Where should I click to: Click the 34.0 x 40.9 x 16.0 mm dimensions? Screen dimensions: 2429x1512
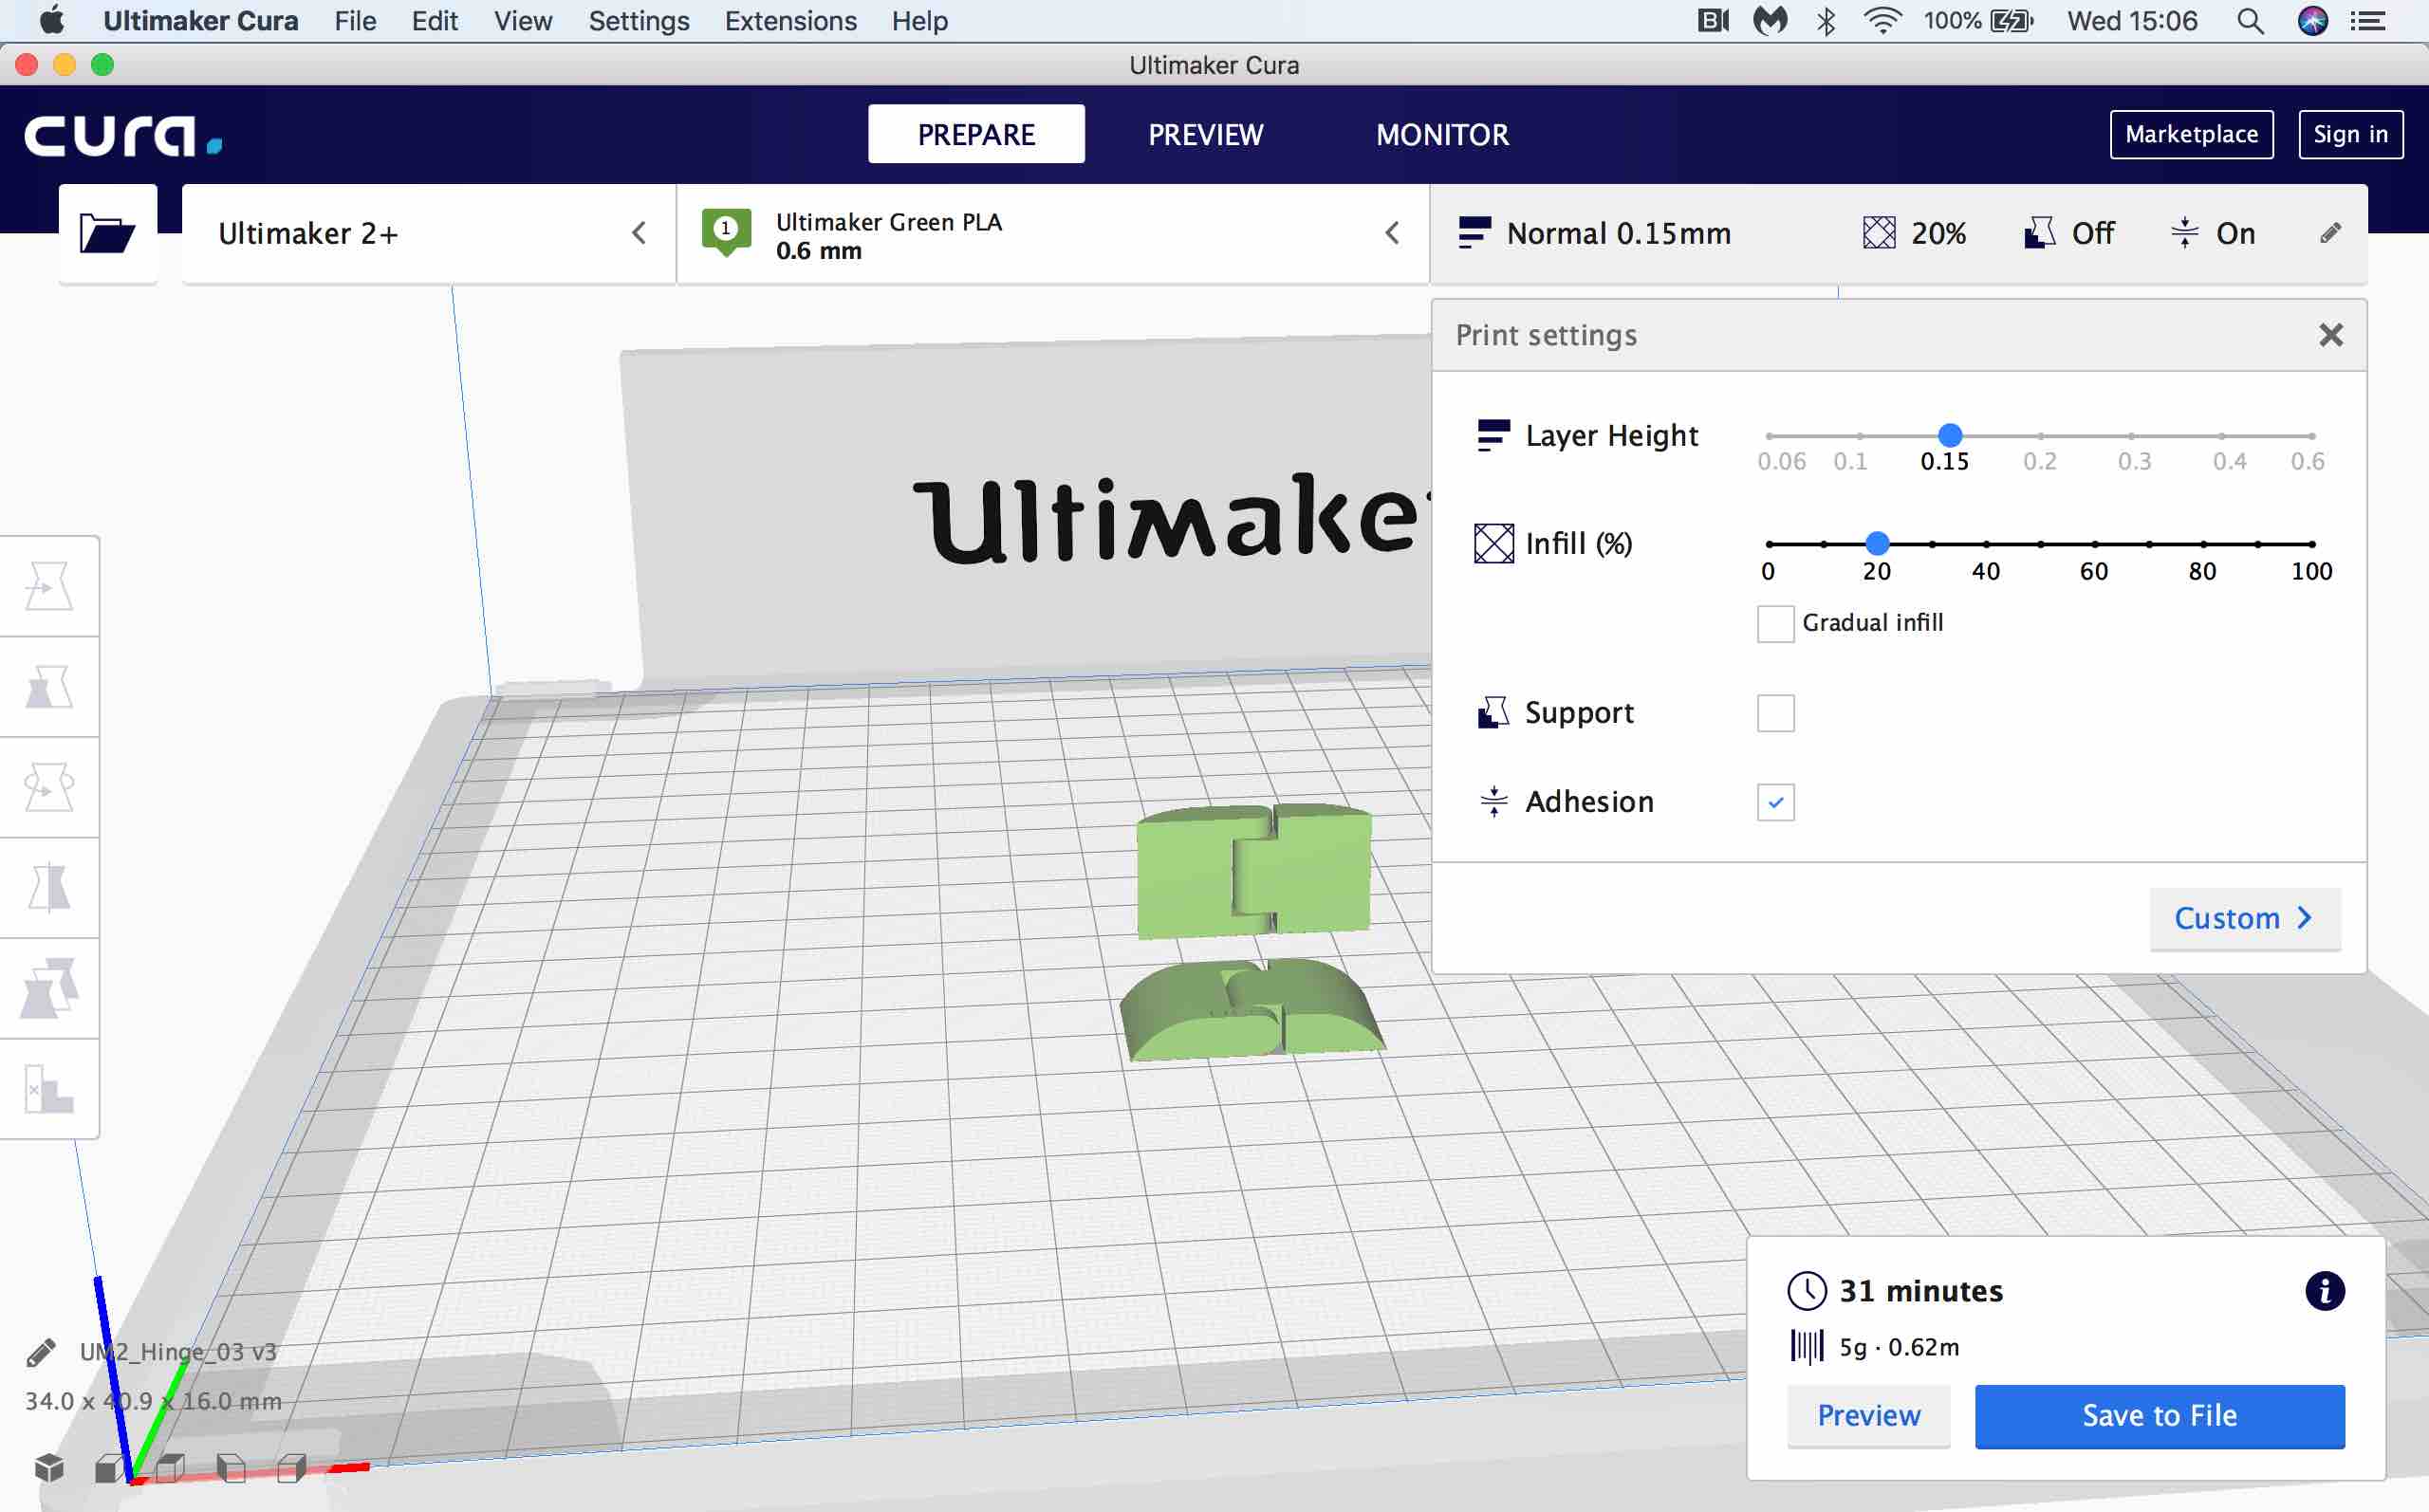tap(153, 1401)
